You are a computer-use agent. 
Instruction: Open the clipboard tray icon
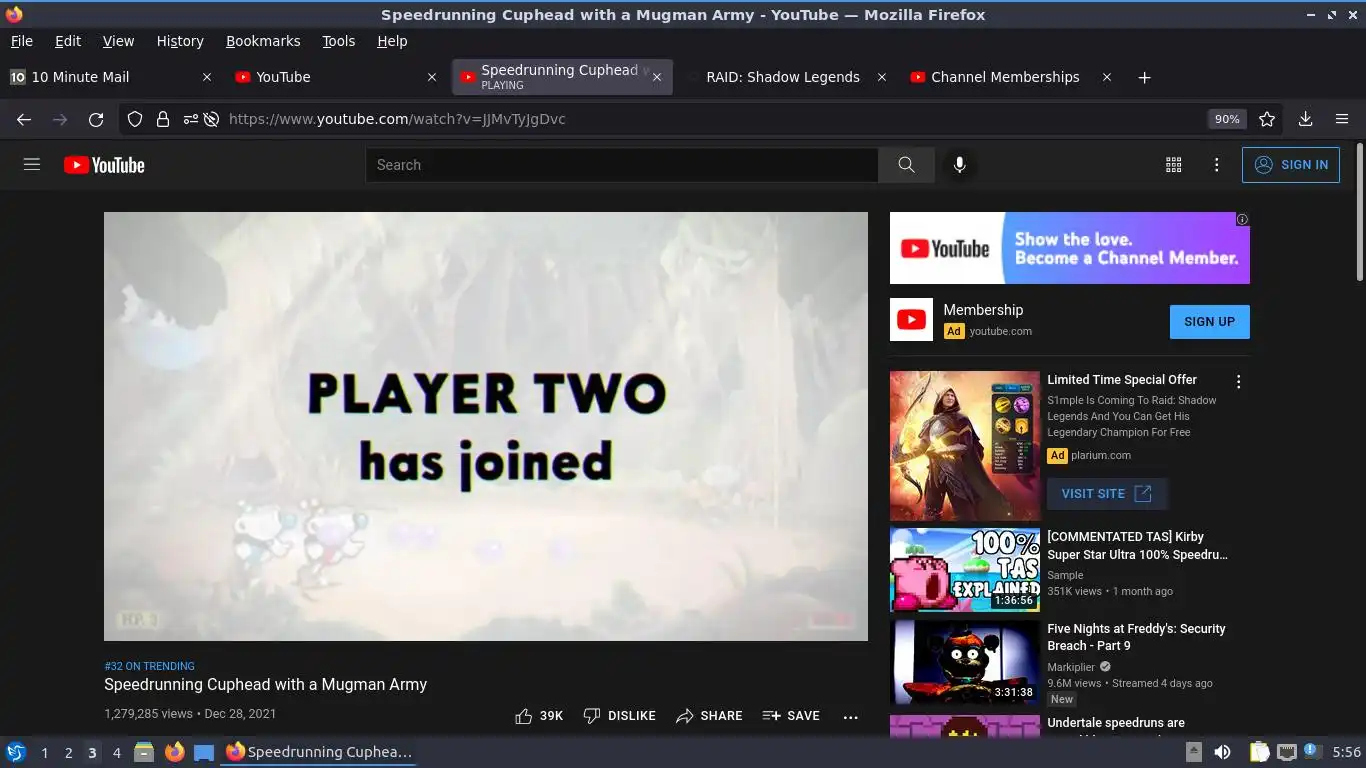point(1260,752)
